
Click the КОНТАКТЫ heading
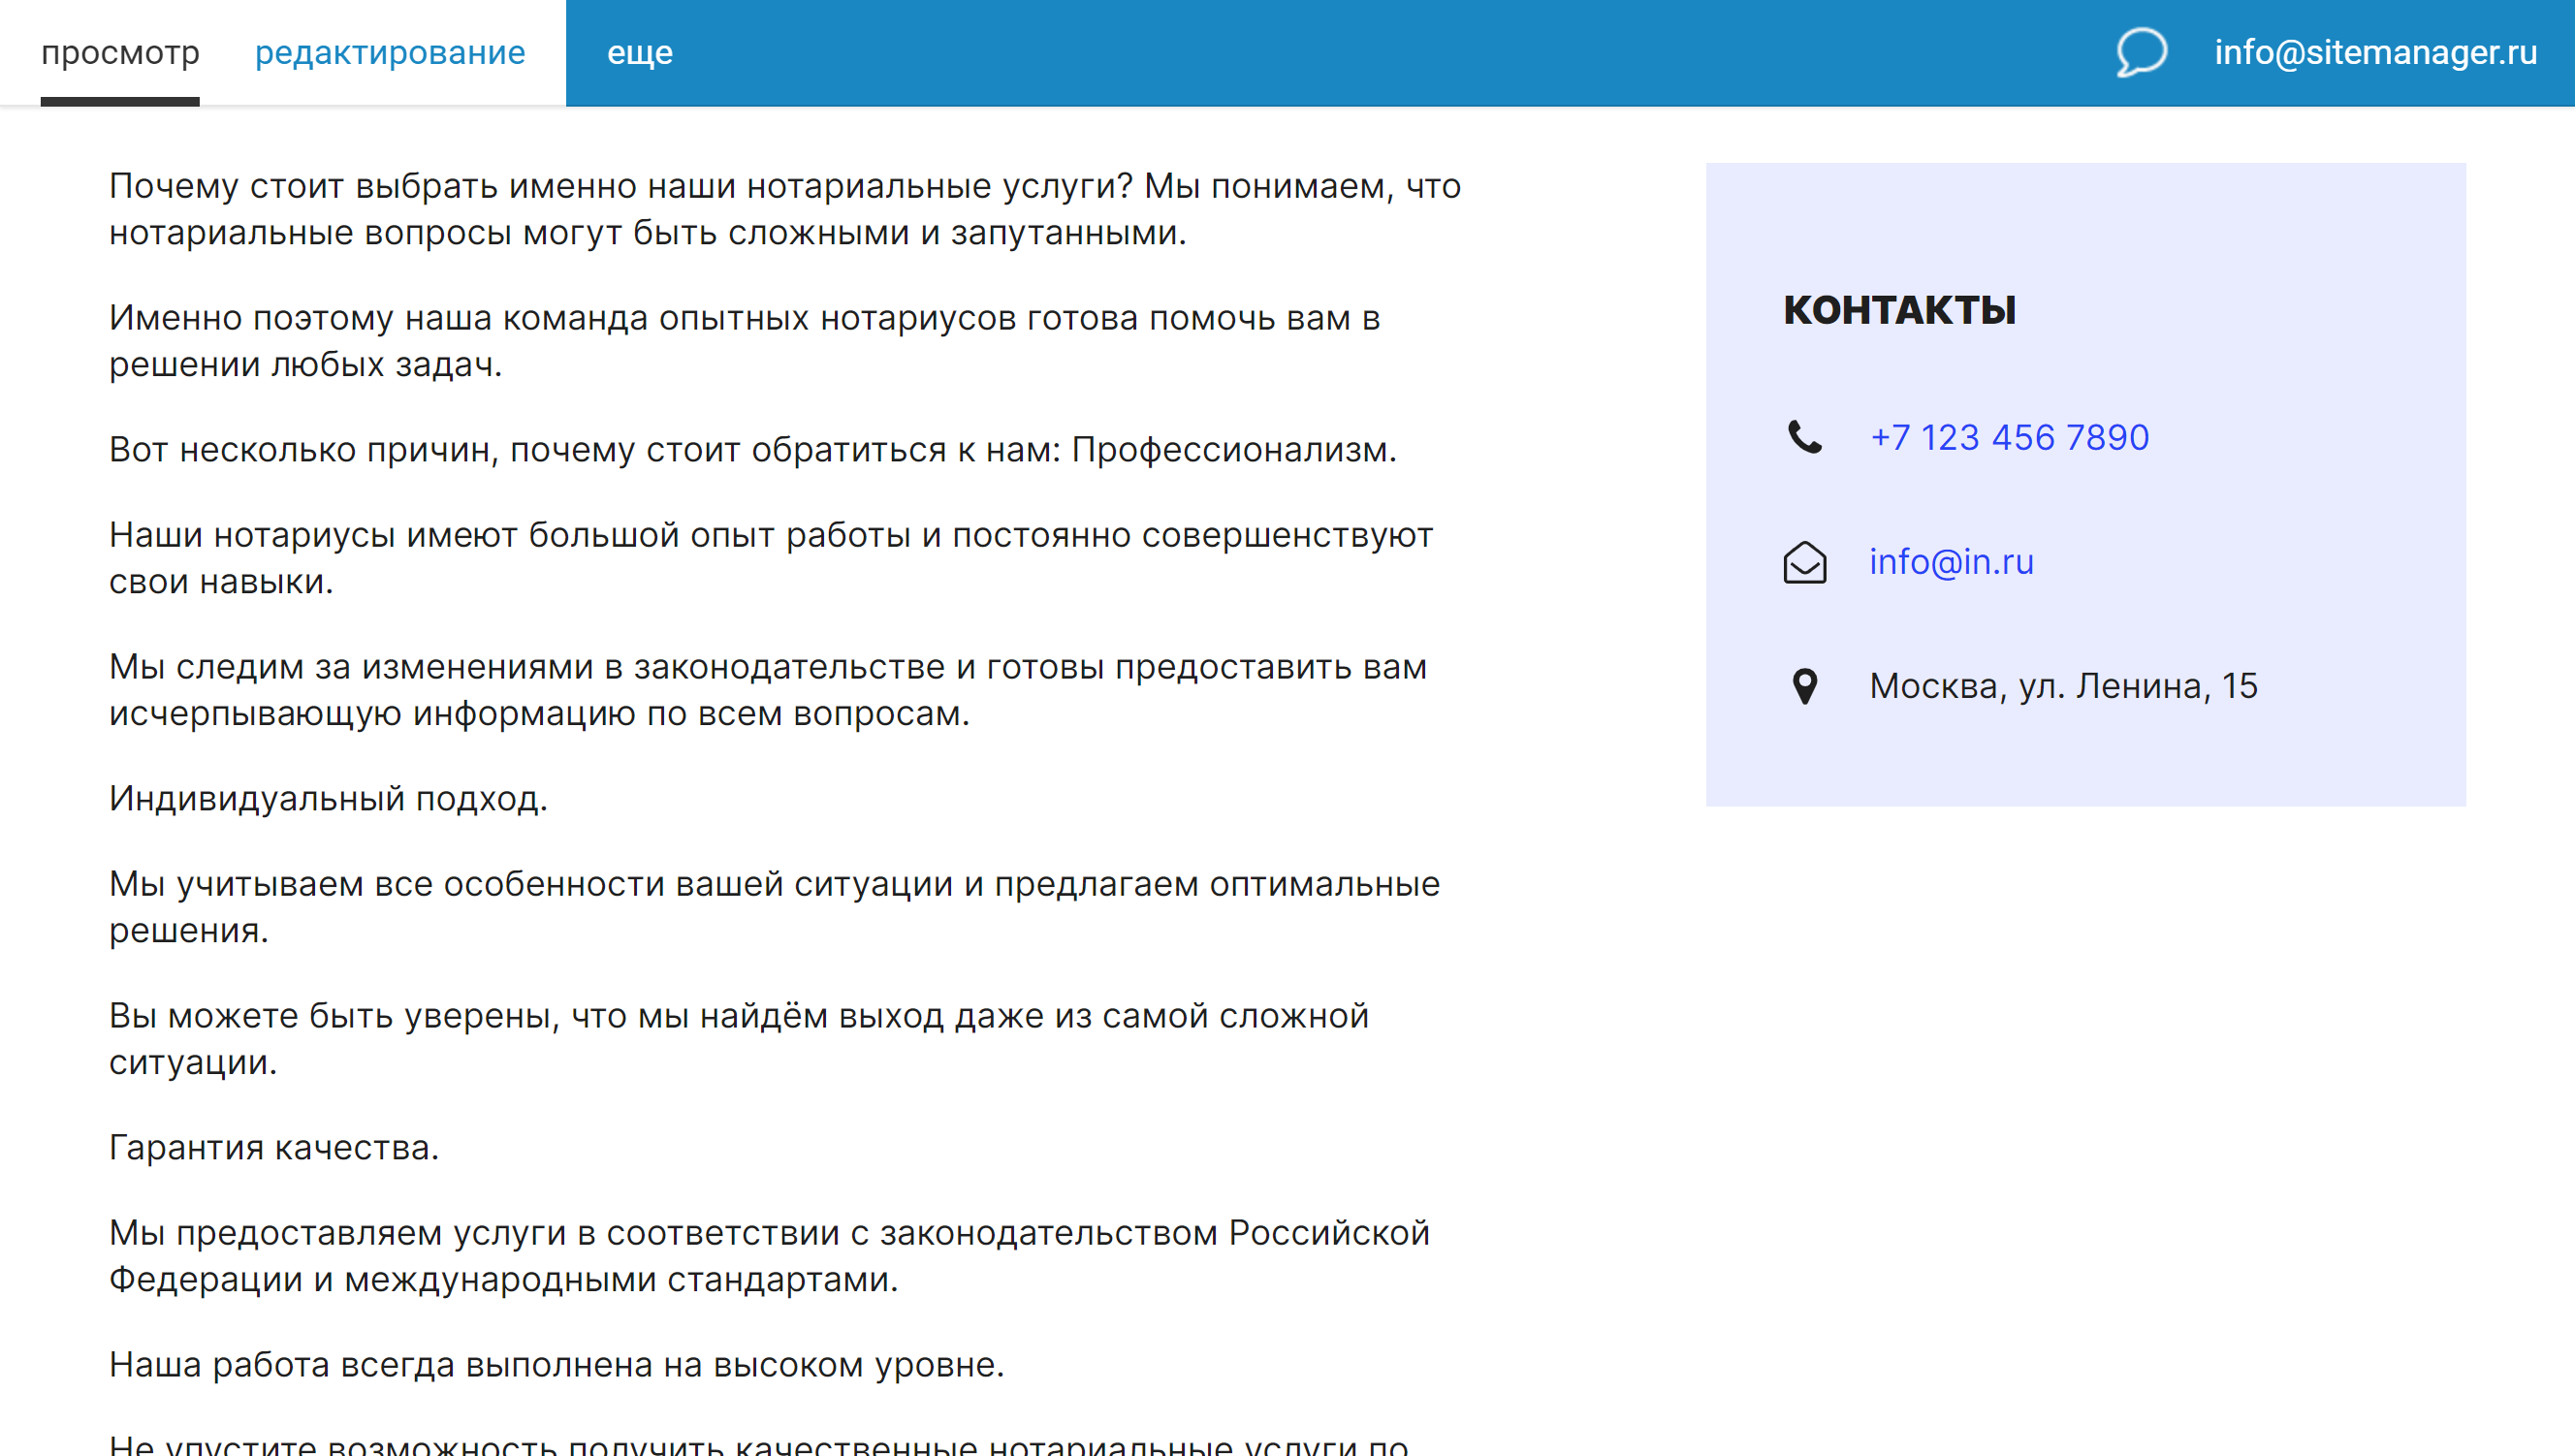click(x=1900, y=311)
